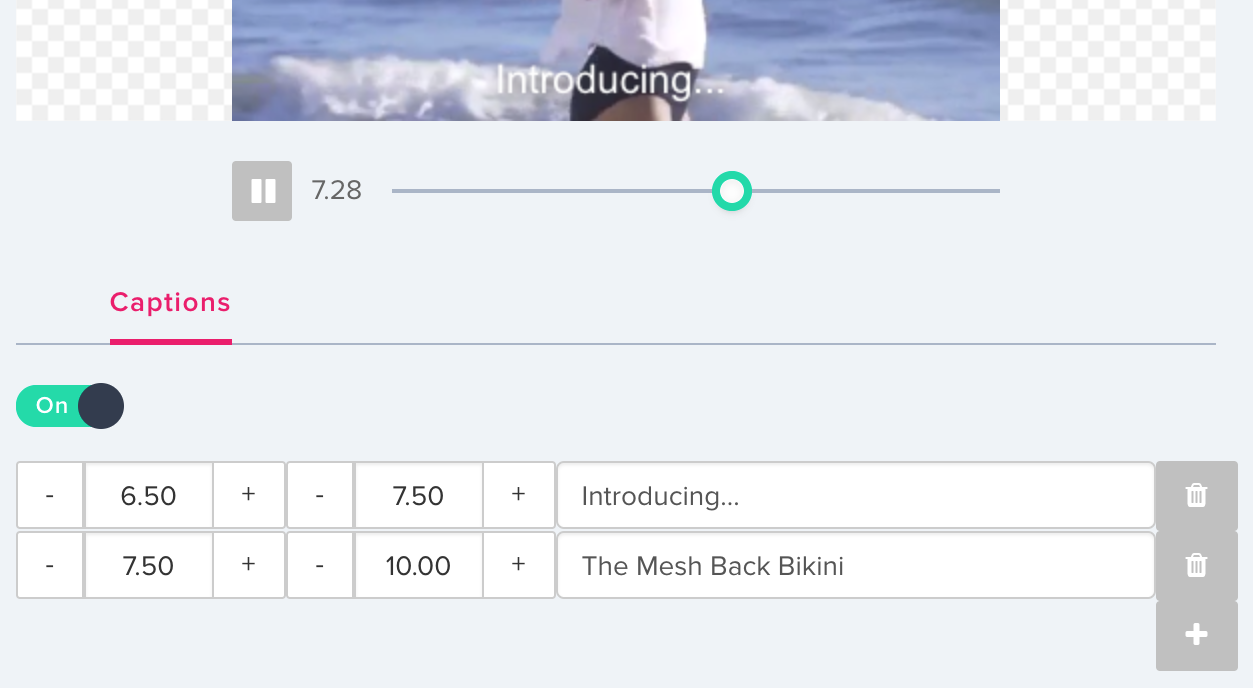
Task: Delete the "The Mesh Back Bikini" caption
Action: click(1196, 566)
